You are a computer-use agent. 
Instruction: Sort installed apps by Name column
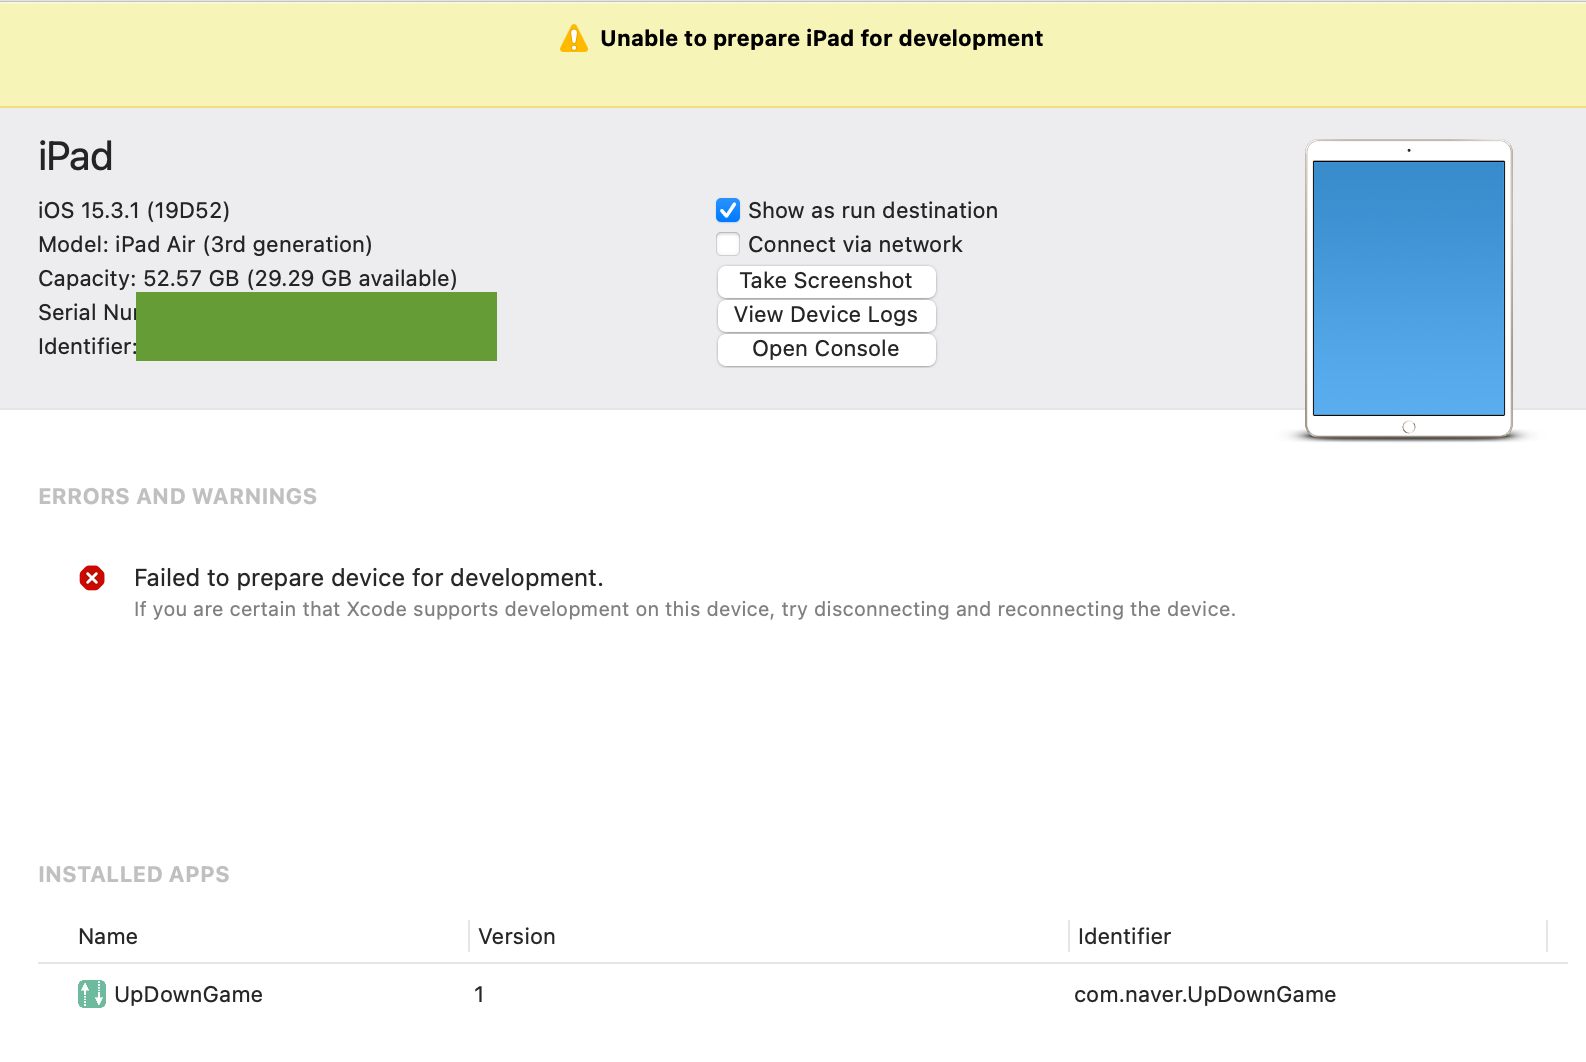coord(108,937)
